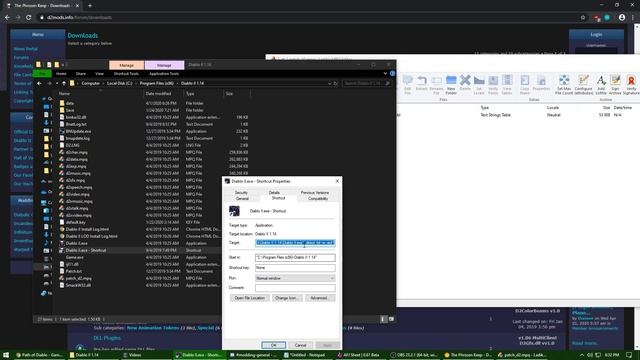This screenshot has width=640, height=360.
Task: Open the Shortcut Tools ribbon tab
Action: pos(126,73)
